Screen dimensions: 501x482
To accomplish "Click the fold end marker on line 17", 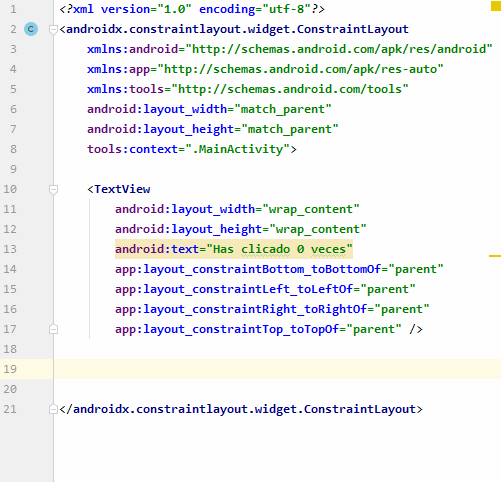I will [x=53, y=329].
